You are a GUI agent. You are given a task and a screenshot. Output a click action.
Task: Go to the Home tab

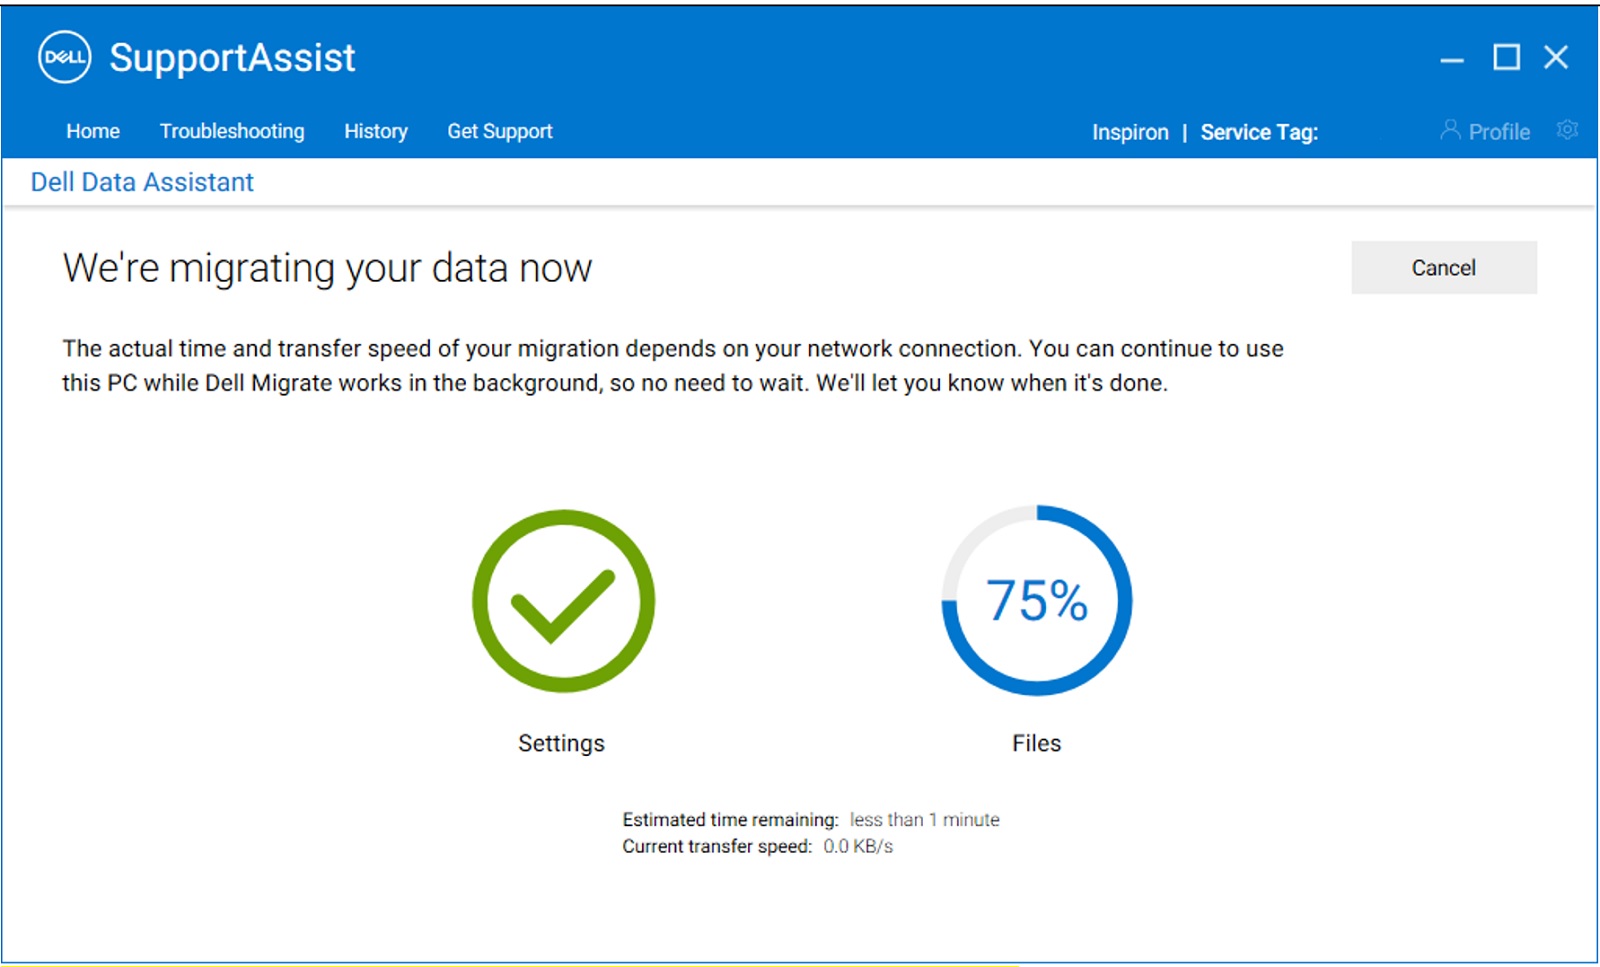[x=93, y=131]
